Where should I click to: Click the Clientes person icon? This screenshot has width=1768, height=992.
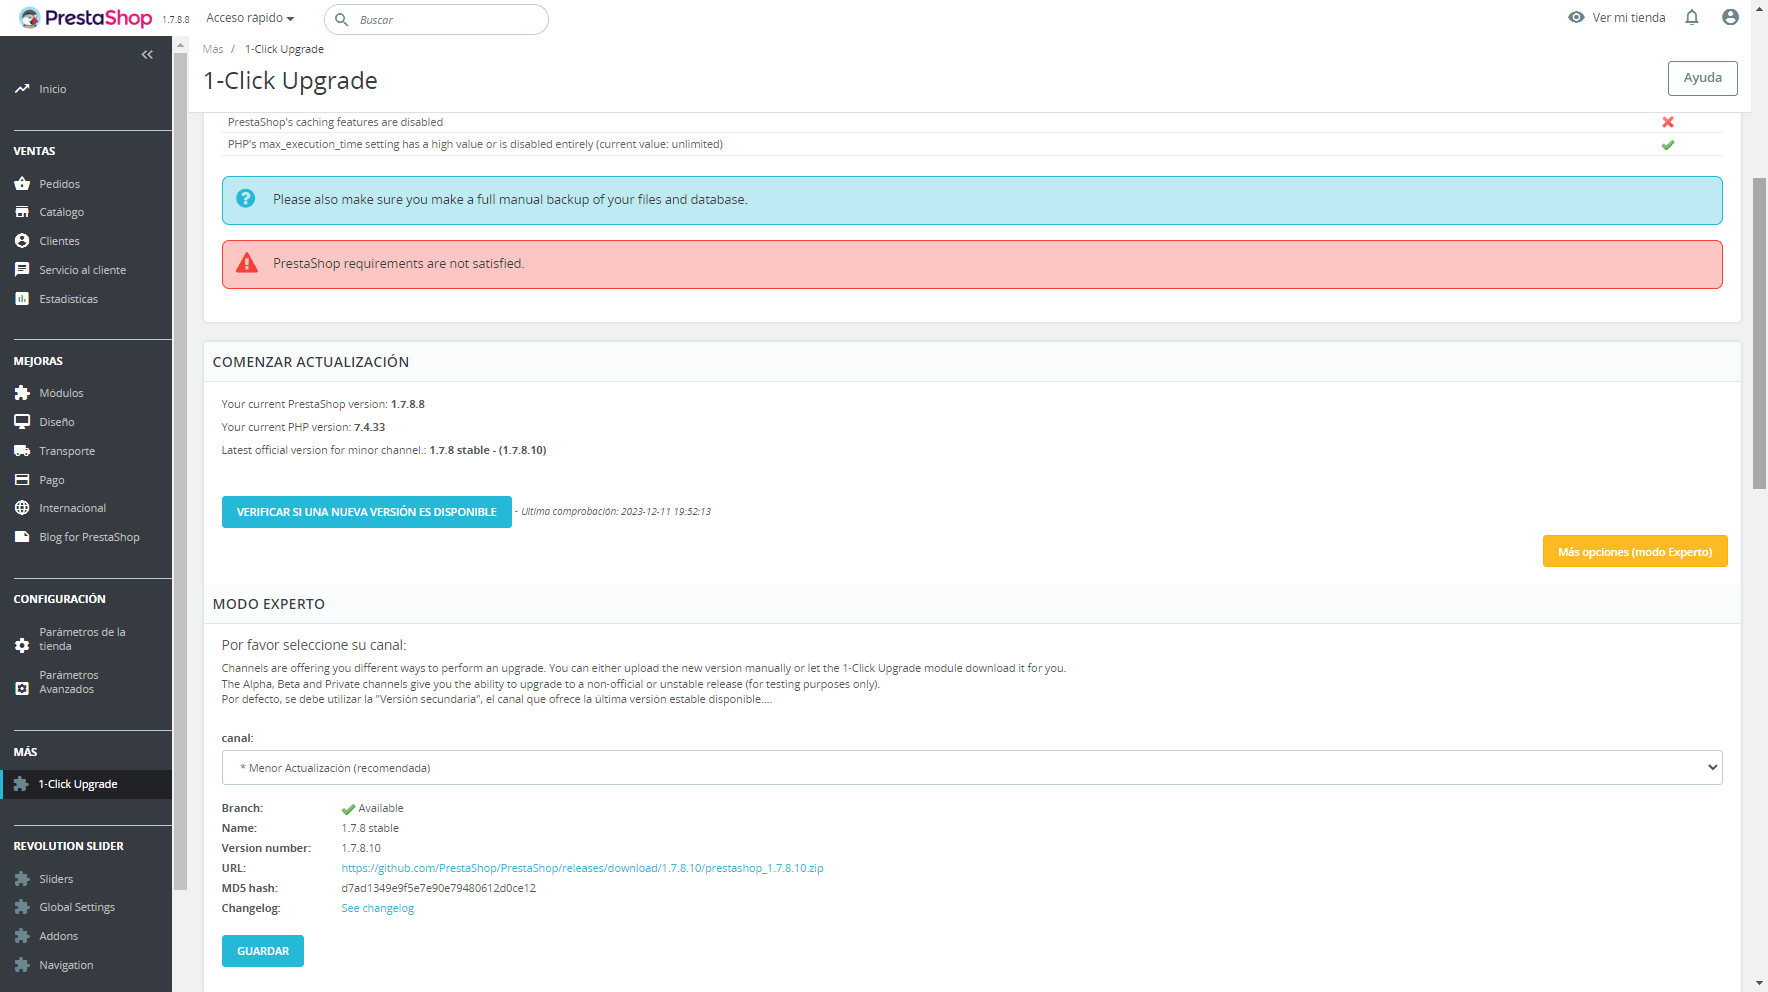(x=22, y=241)
